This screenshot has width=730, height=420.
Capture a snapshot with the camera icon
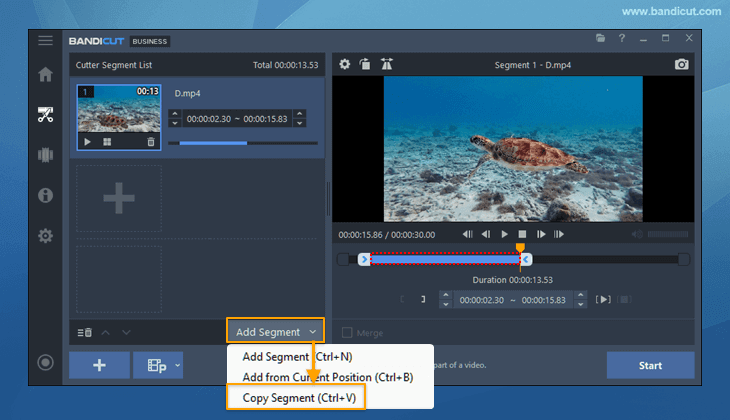point(682,64)
